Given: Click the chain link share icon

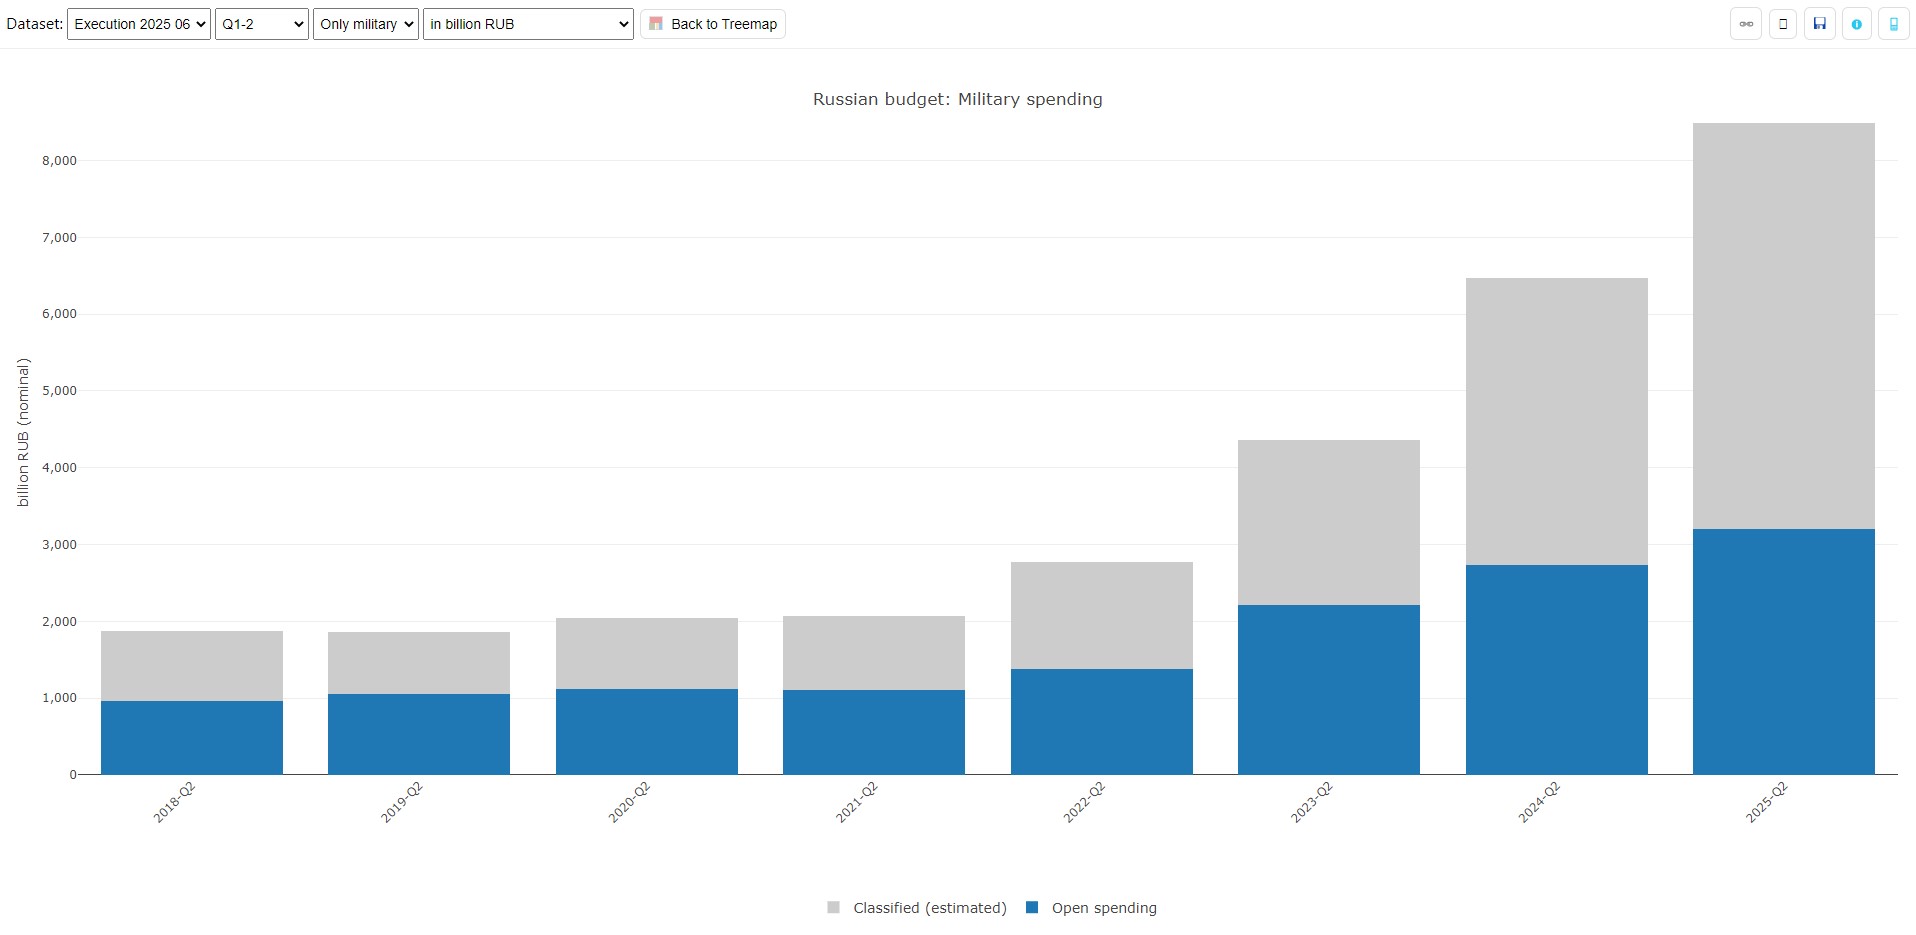Looking at the screenshot, I should (x=1746, y=24).
